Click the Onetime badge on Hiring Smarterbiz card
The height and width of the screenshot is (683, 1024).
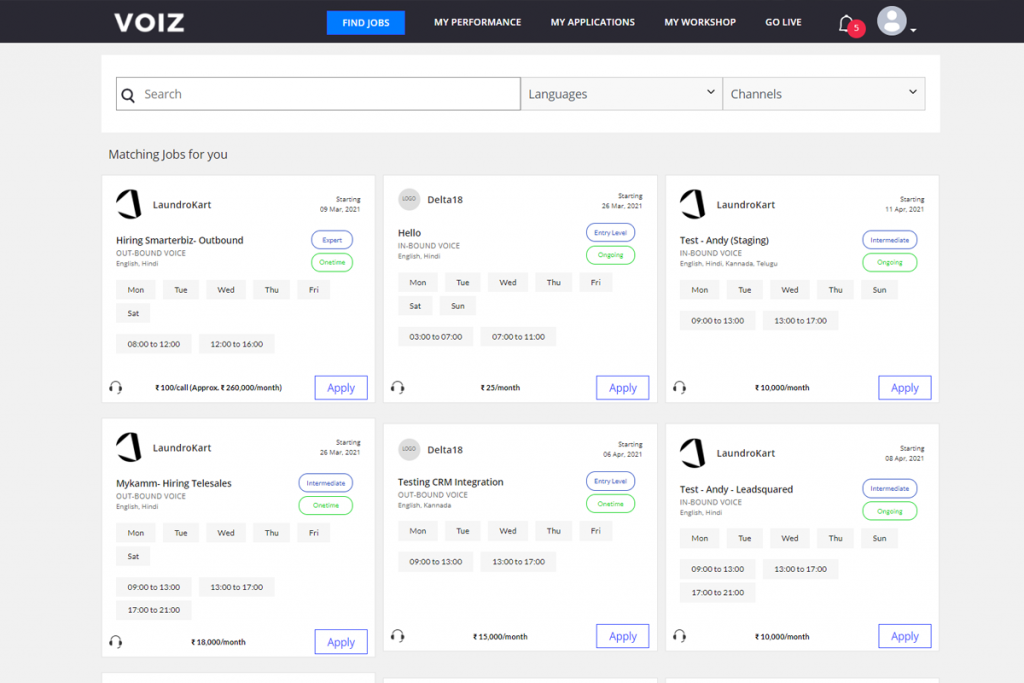tap(332, 262)
